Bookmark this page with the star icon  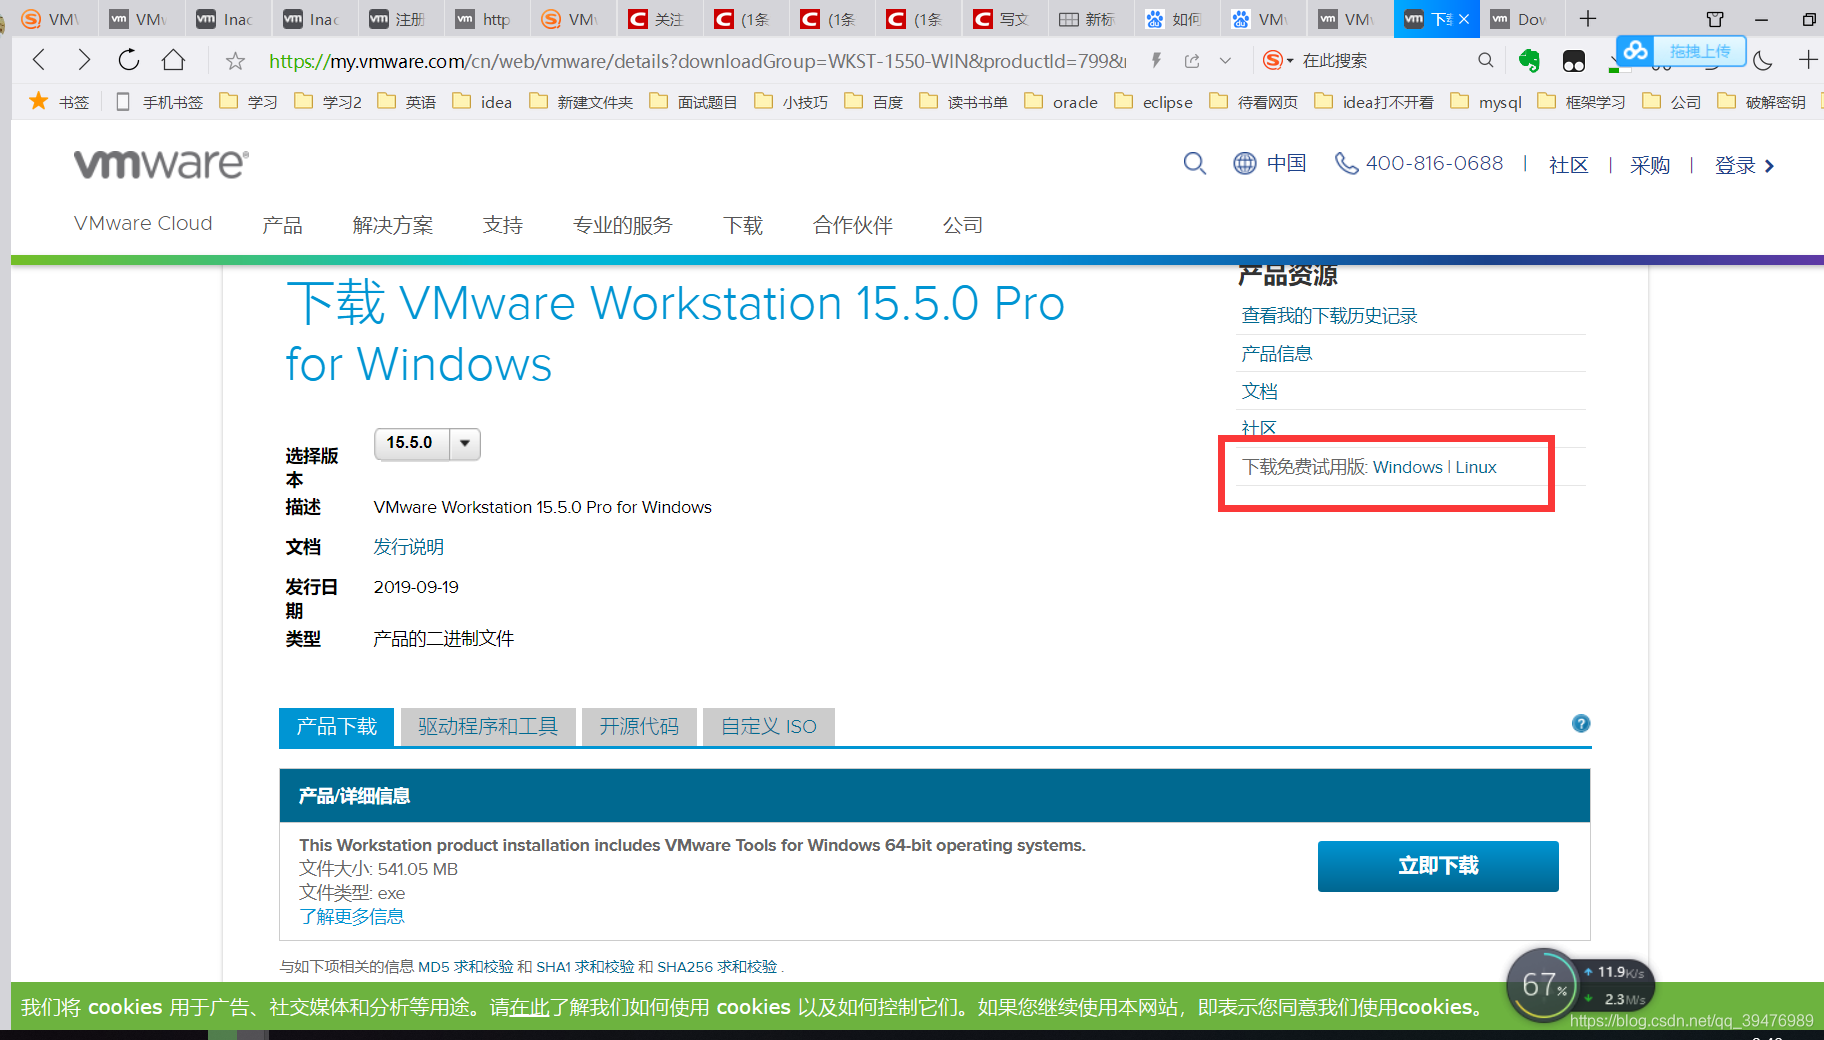[x=235, y=61]
